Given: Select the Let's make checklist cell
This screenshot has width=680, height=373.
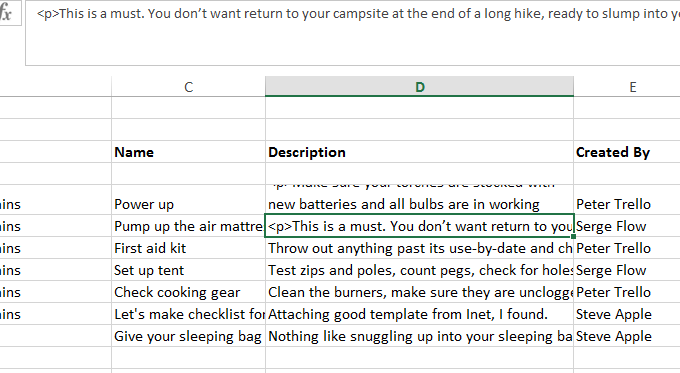Looking at the screenshot, I should [188, 314].
